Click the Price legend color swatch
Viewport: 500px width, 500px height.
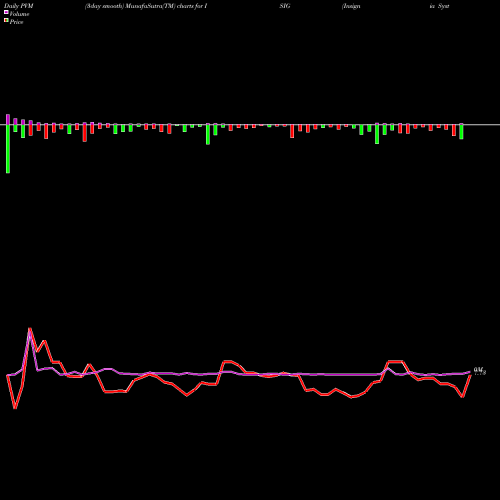6,21
